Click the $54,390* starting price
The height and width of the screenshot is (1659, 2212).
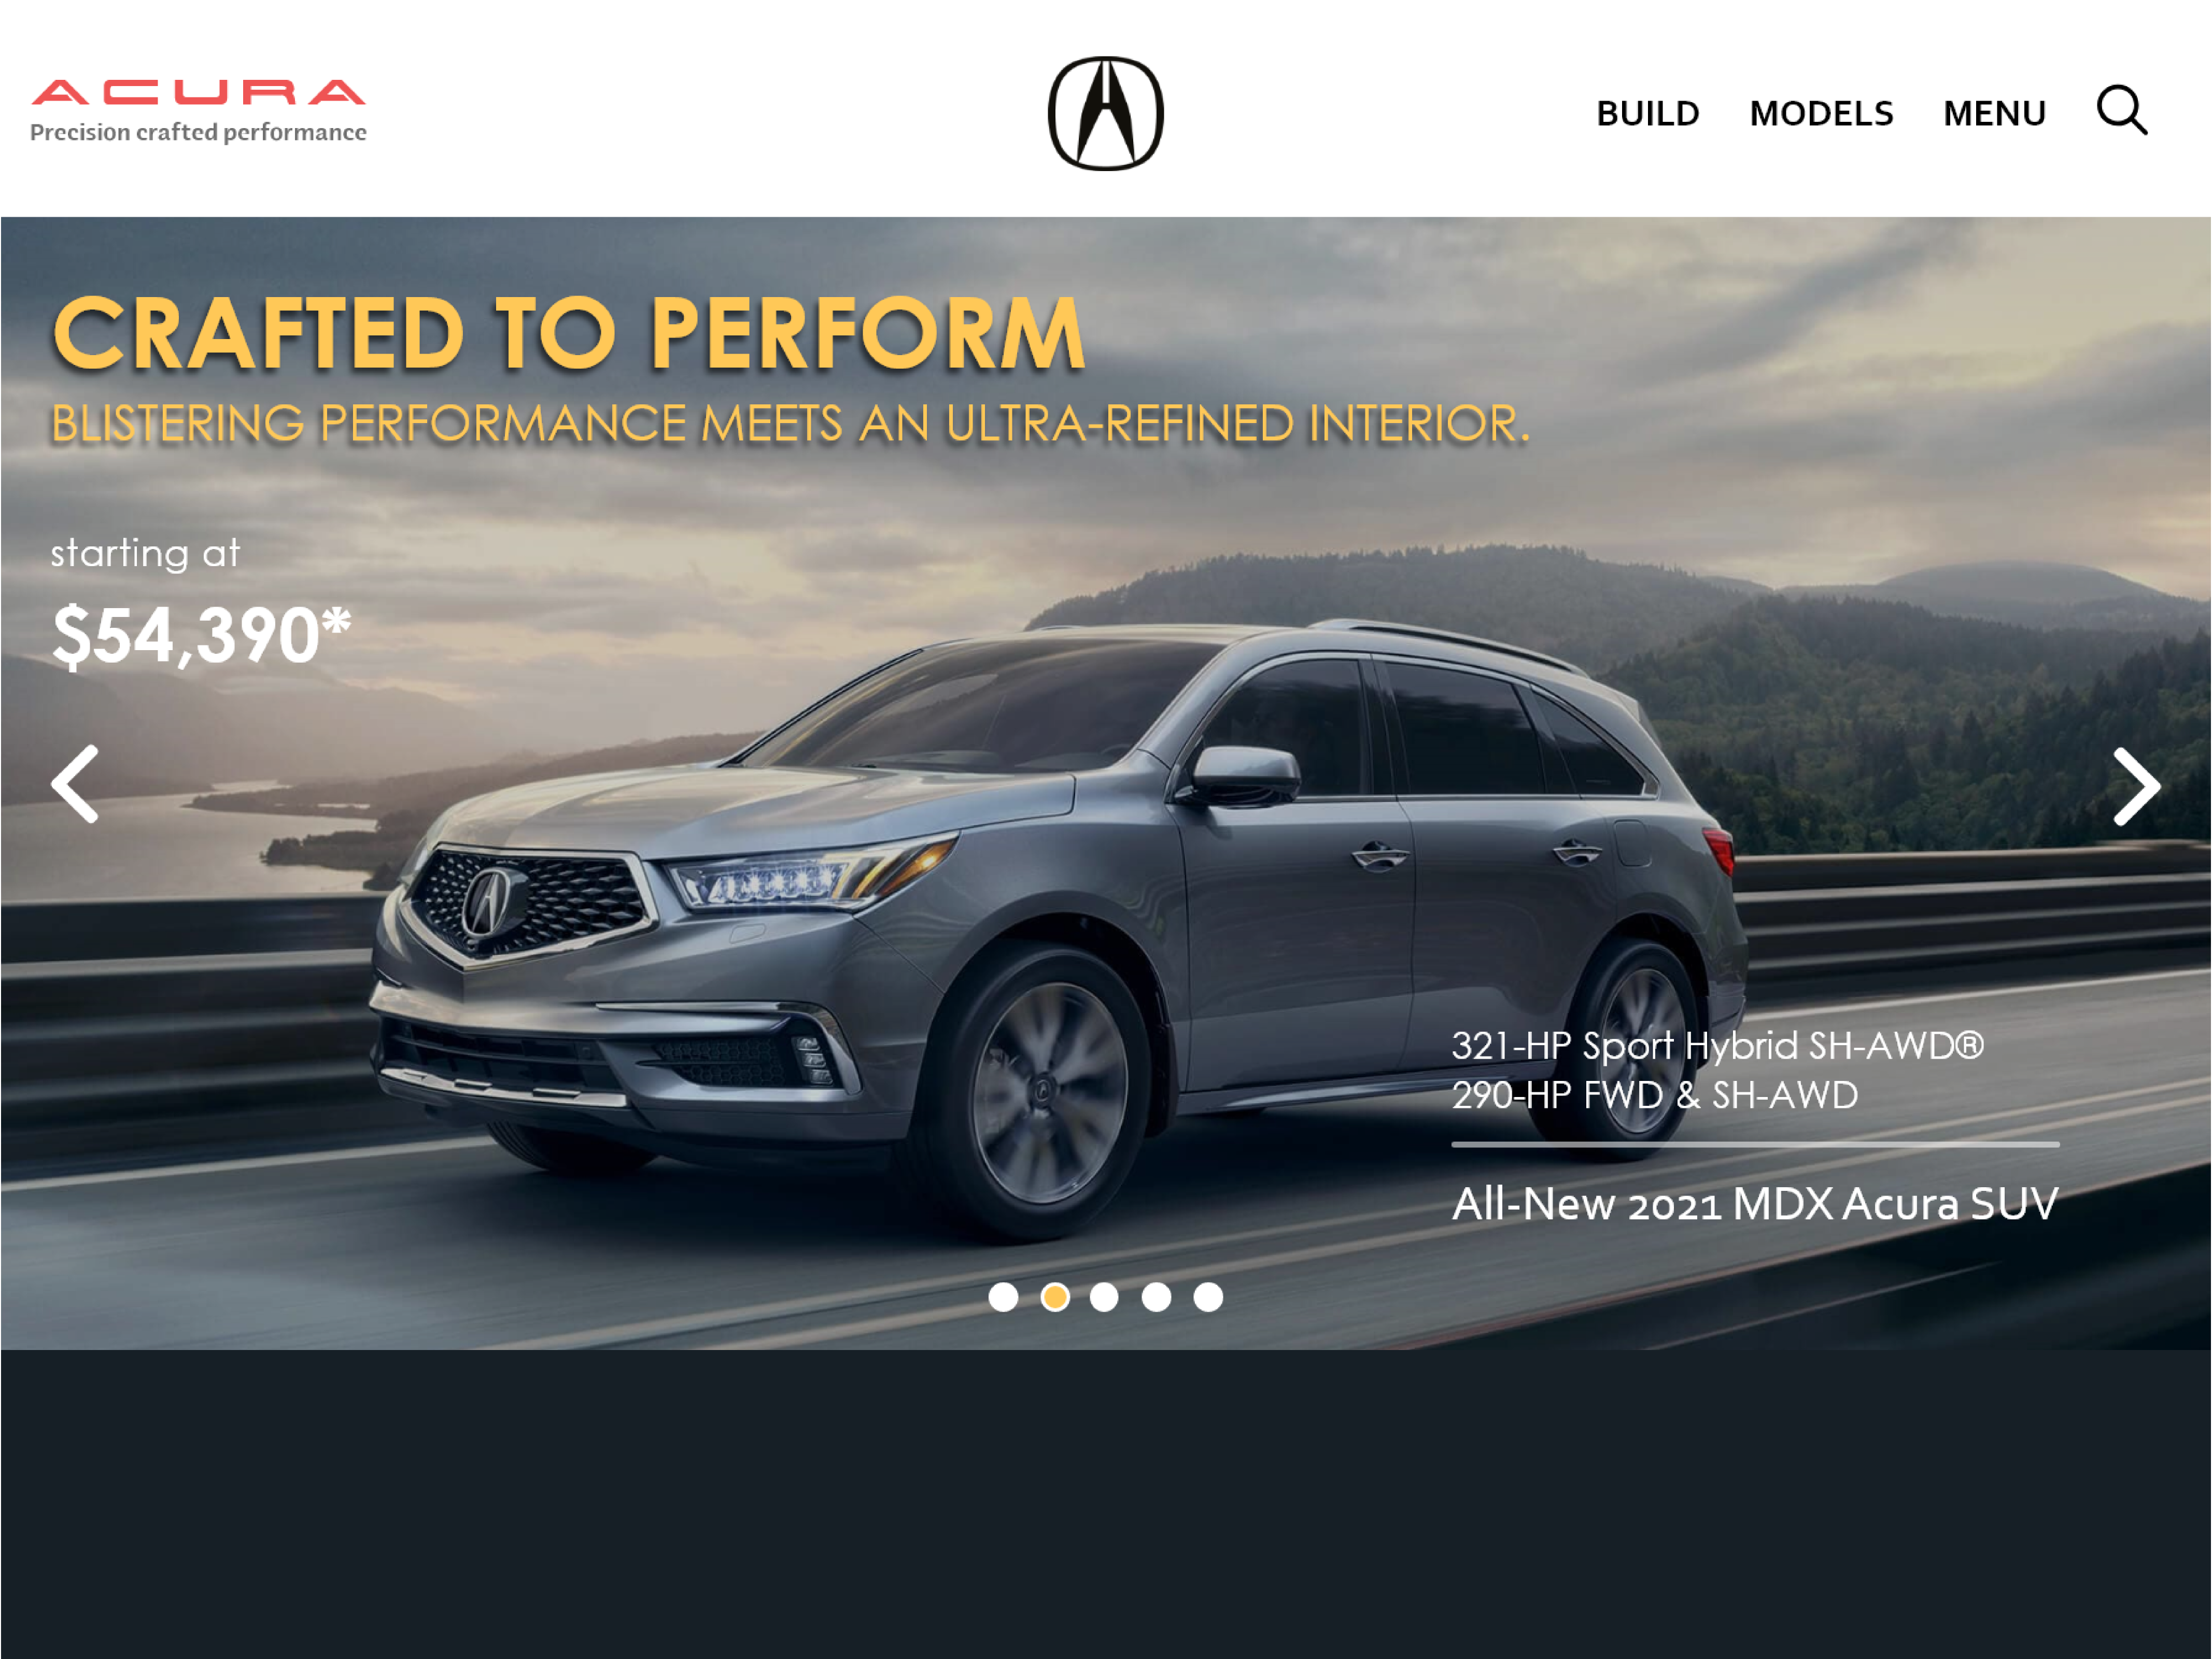[202, 636]
